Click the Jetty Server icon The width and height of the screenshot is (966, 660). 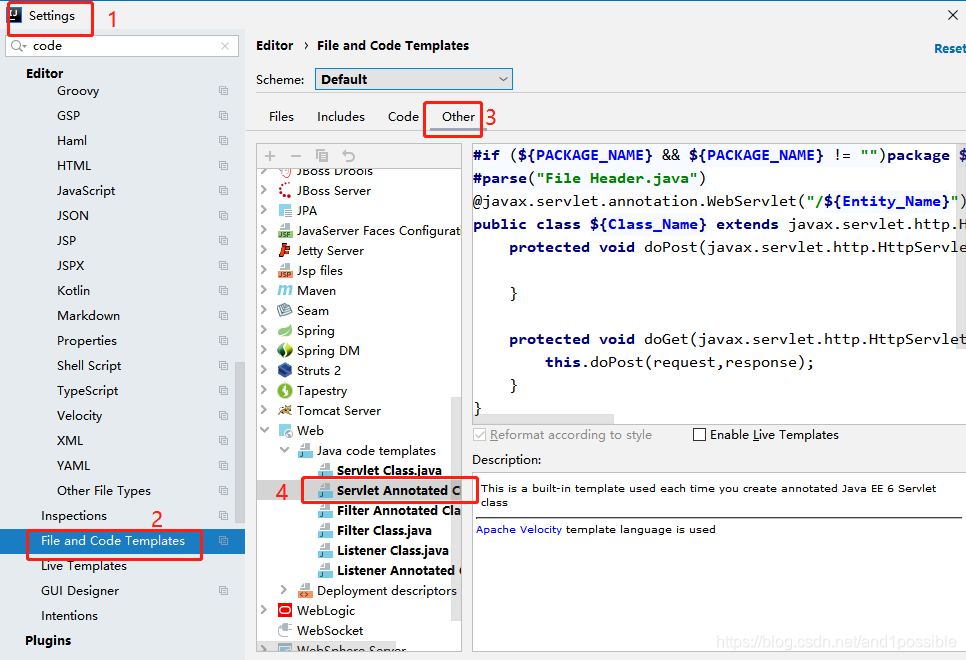click(285, 250)
